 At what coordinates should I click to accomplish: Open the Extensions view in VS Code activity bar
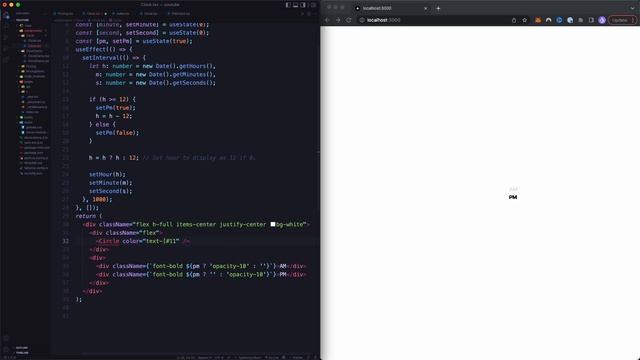[6, 60]
